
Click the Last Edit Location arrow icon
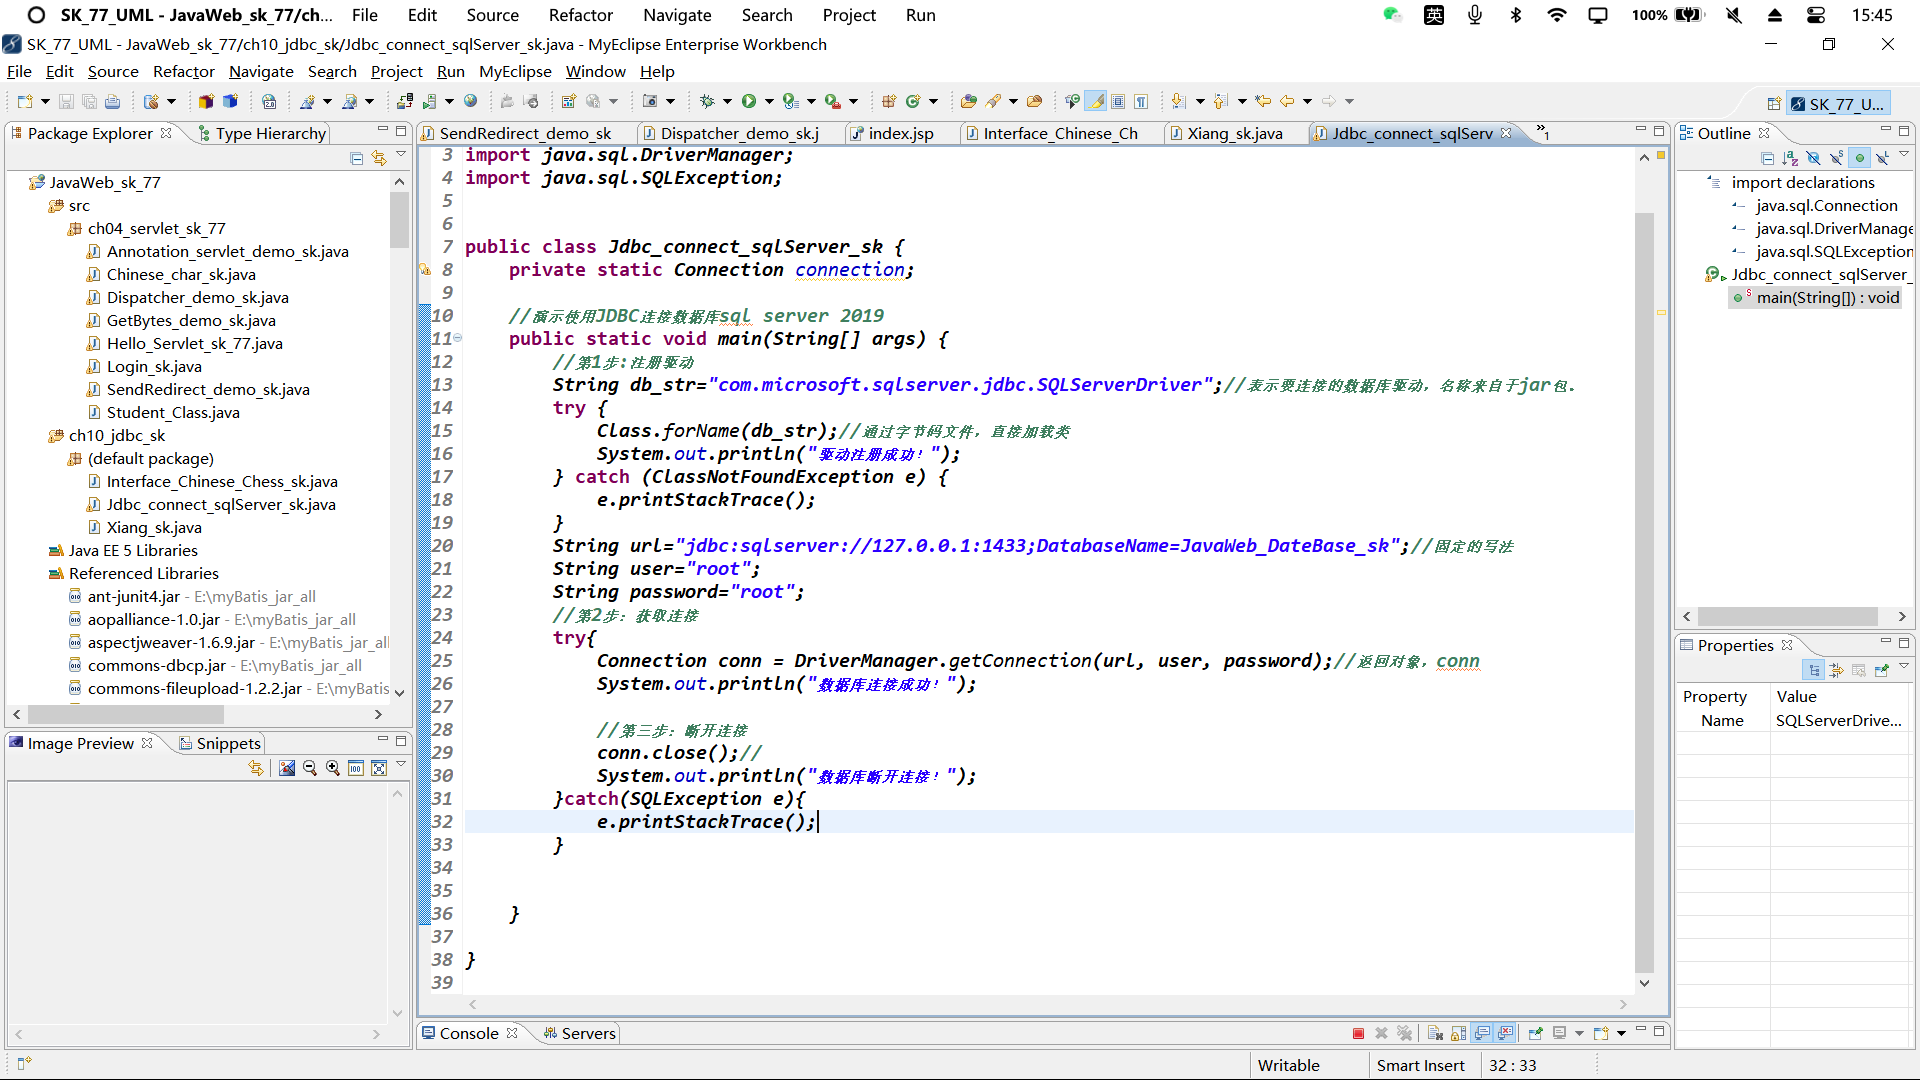point(1264,101)
